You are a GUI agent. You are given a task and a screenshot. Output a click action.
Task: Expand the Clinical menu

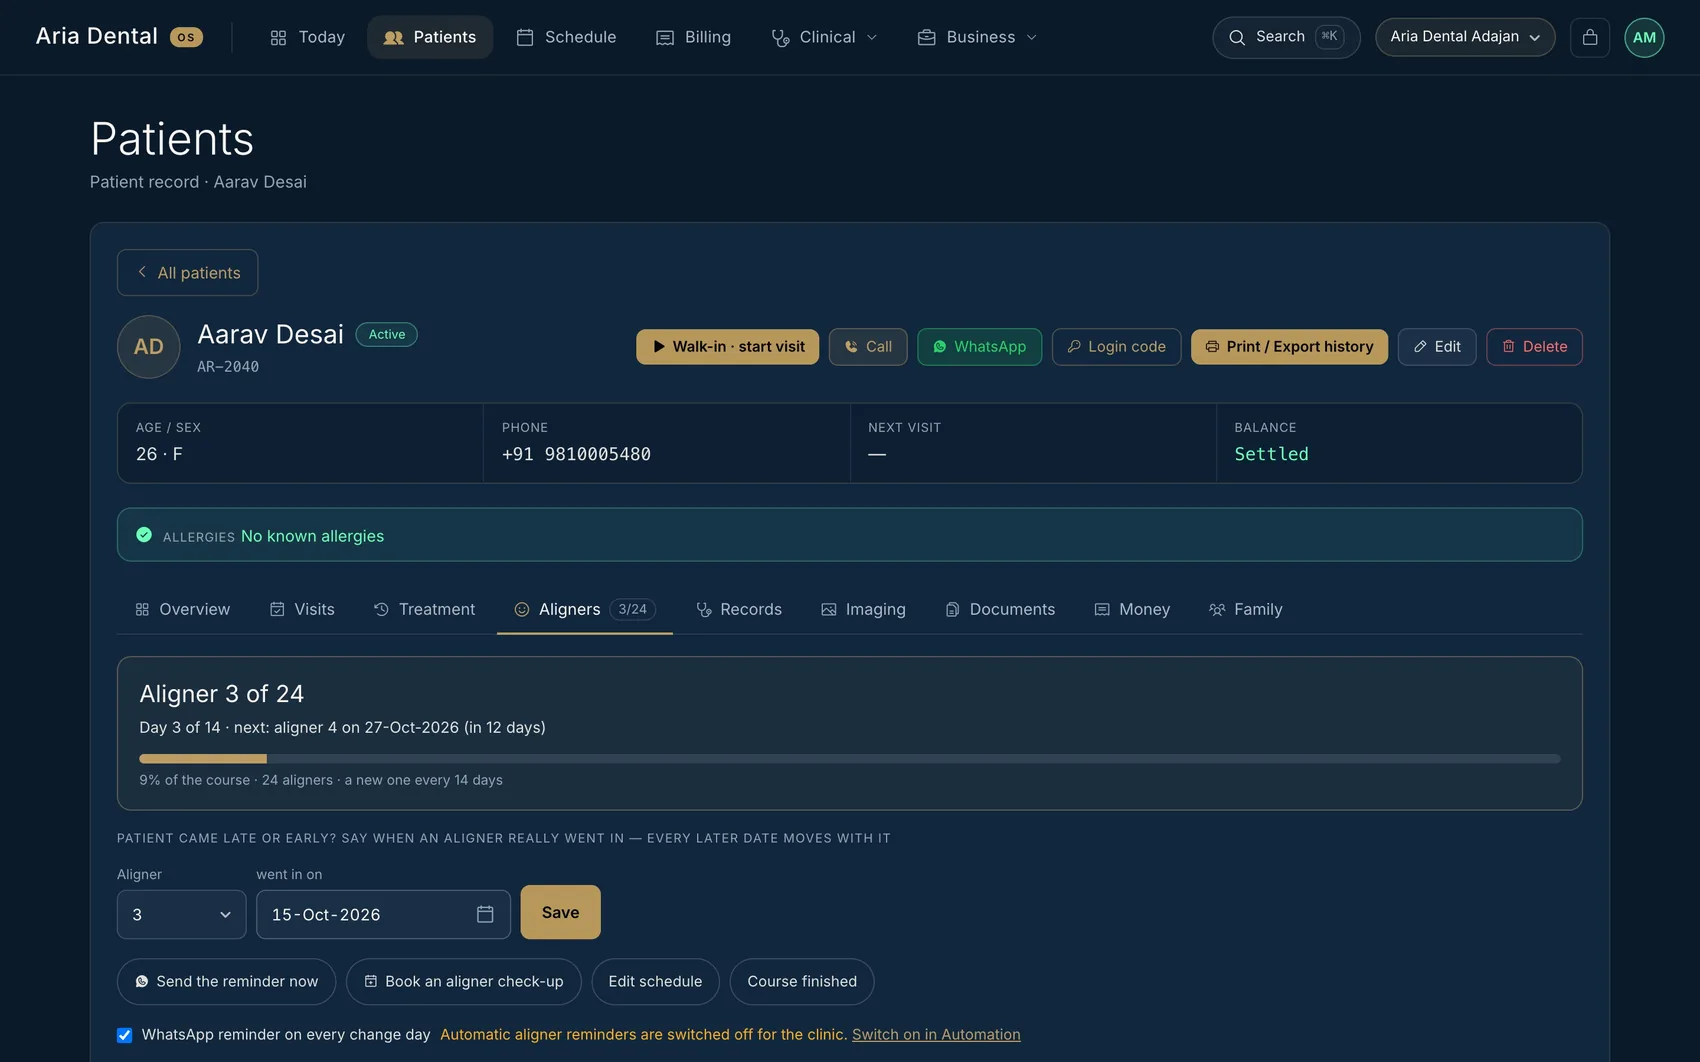click(x=824, y=37)
